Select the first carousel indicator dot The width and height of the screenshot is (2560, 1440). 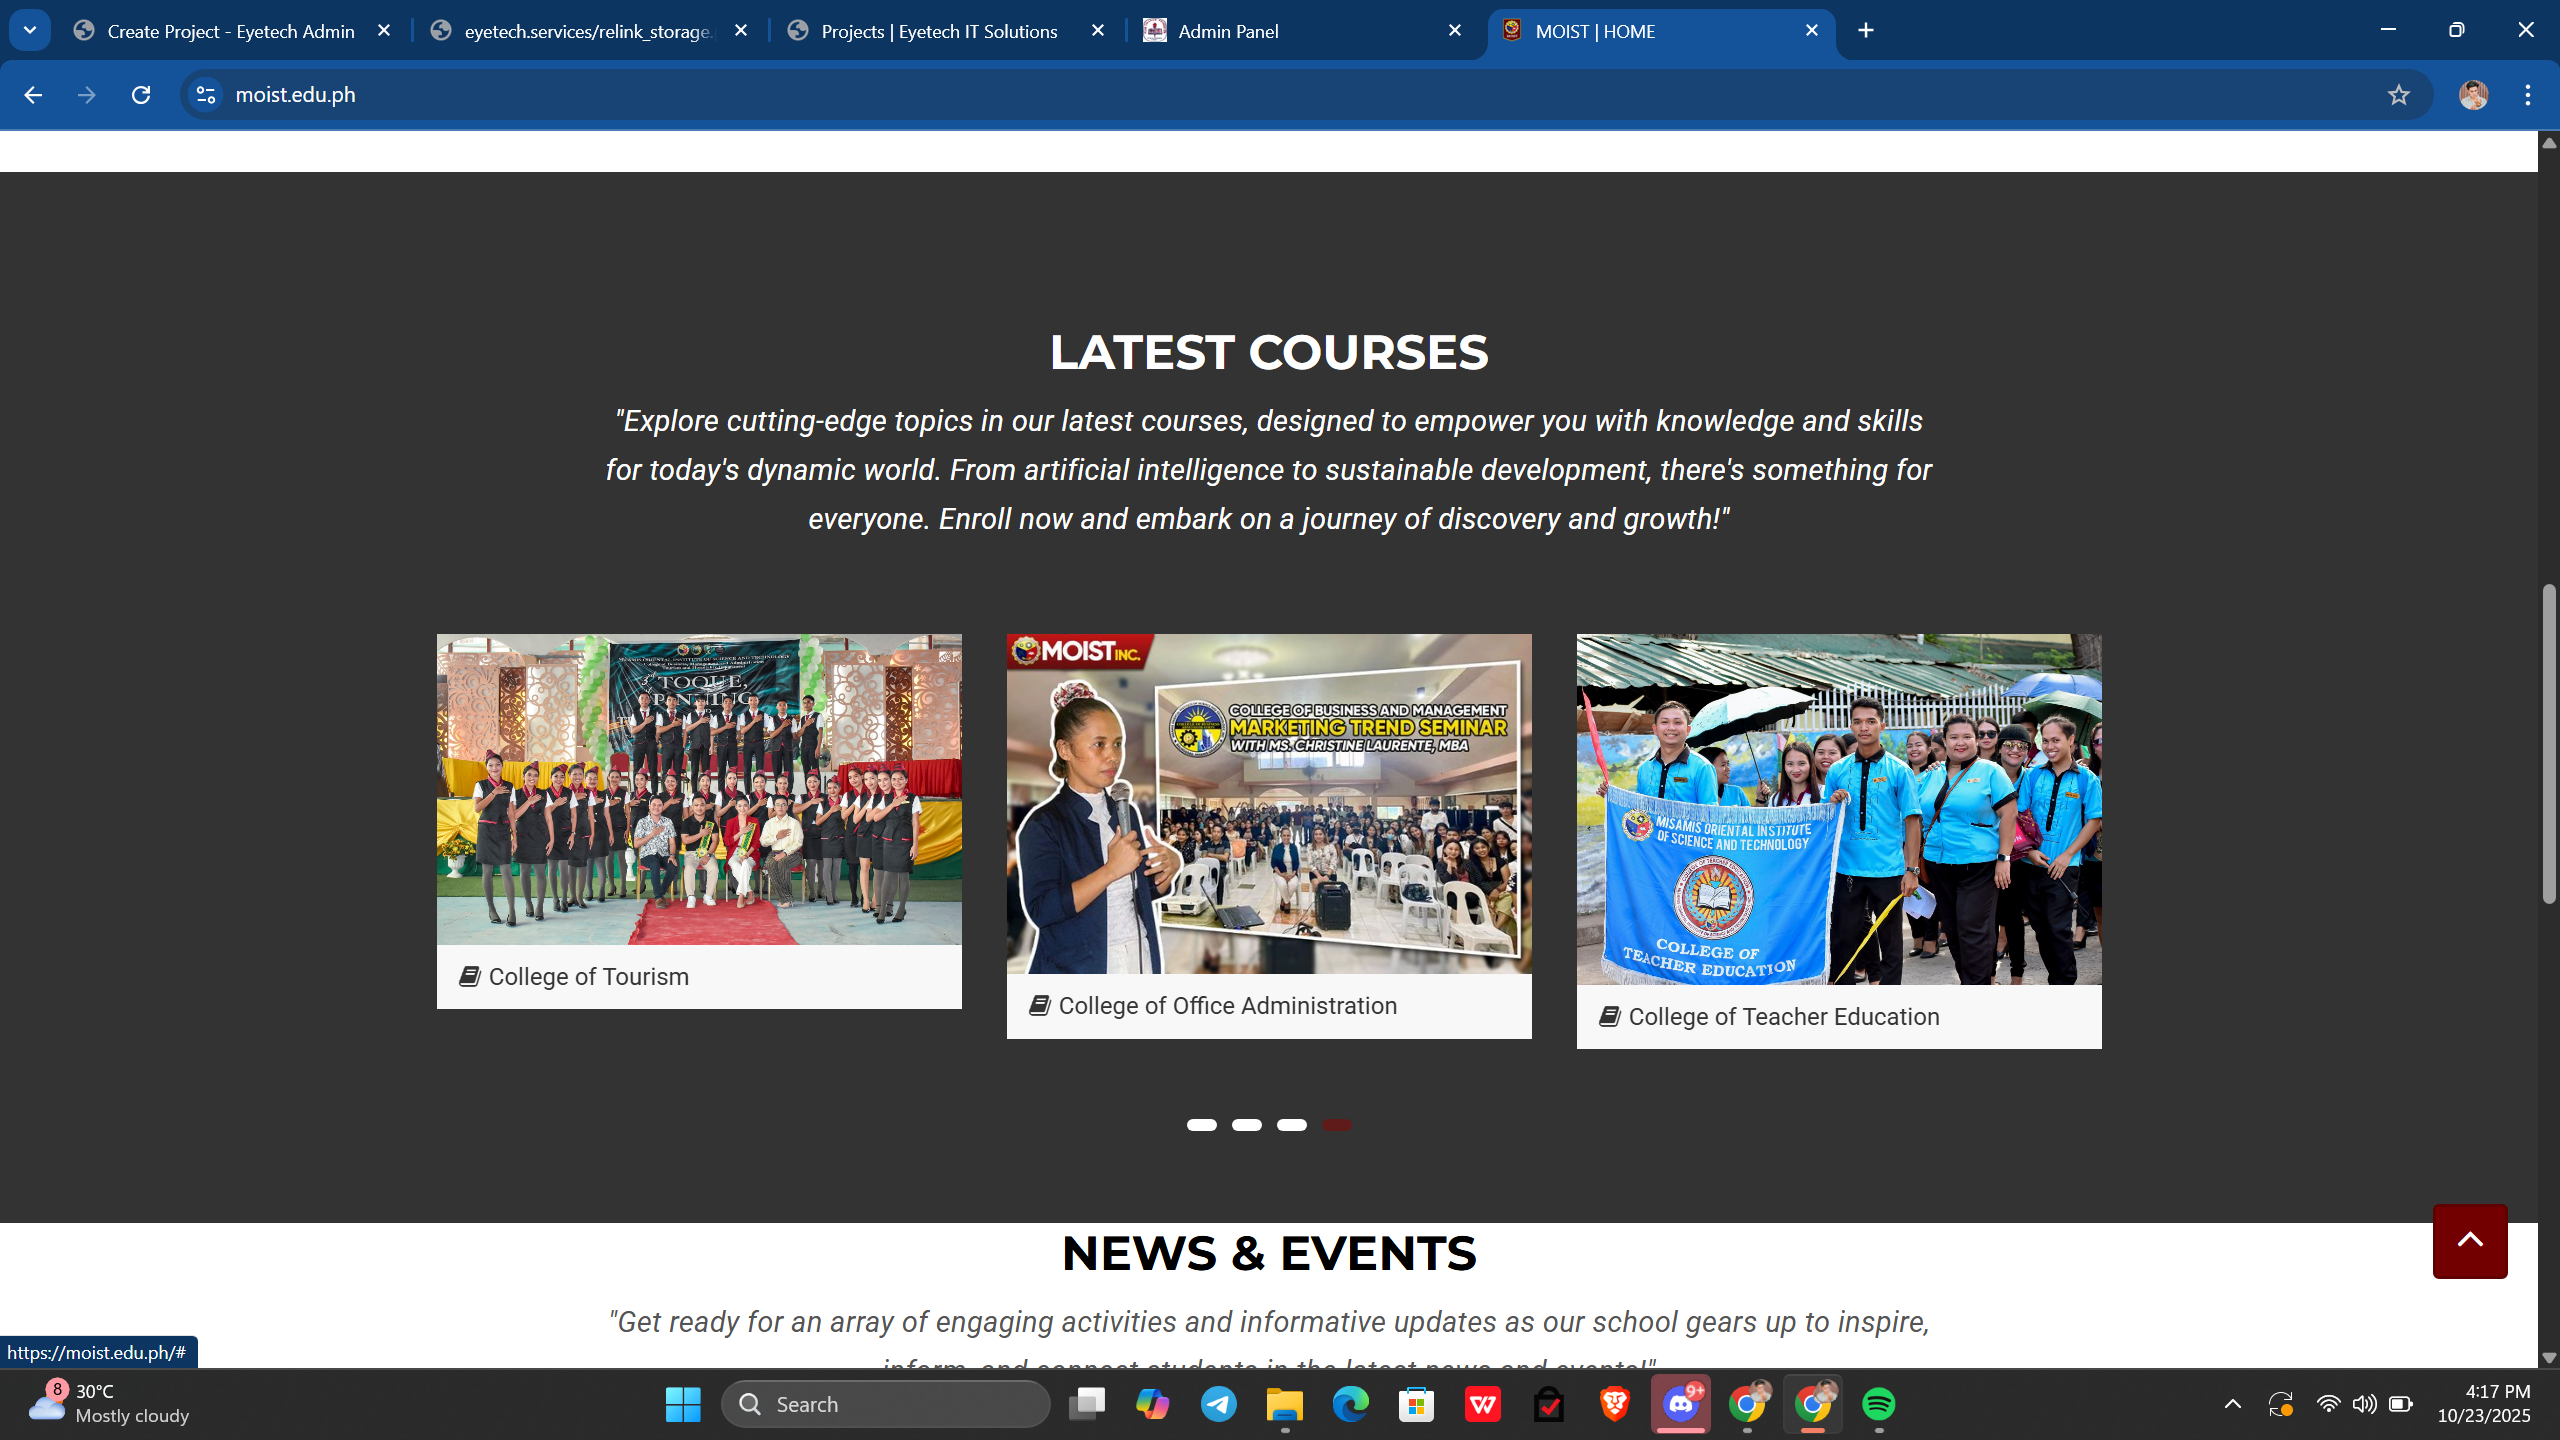(x=1201, y=1125)
